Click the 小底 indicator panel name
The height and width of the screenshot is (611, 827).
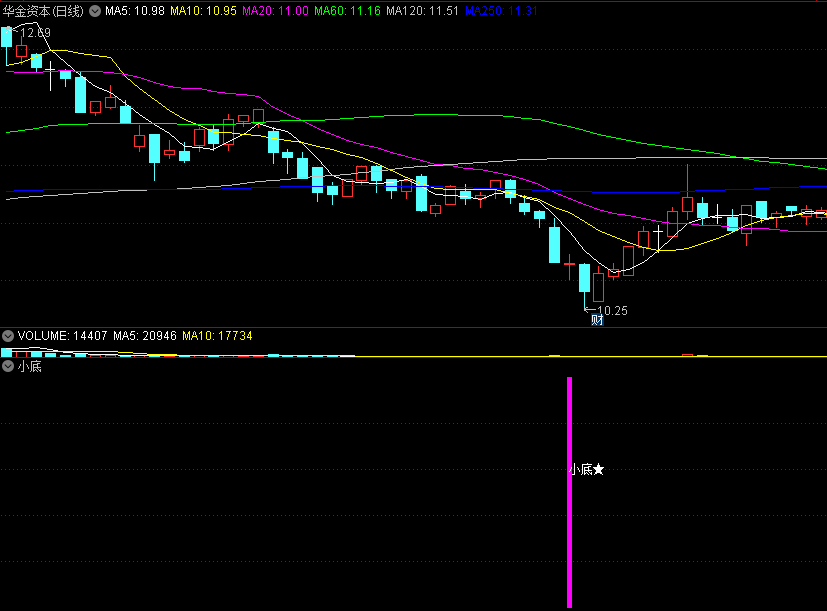[30, 367]
